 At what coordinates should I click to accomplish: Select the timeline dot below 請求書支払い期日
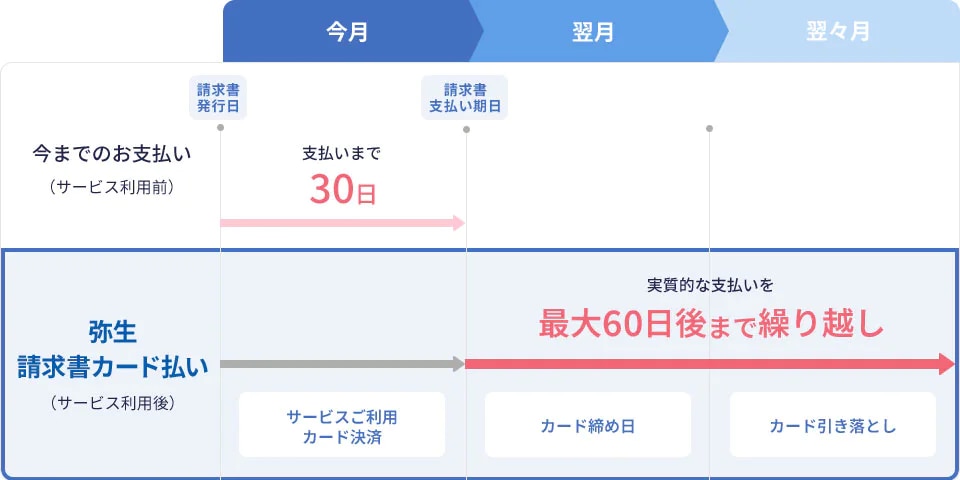pyautogui.click(x=466, y=128)
